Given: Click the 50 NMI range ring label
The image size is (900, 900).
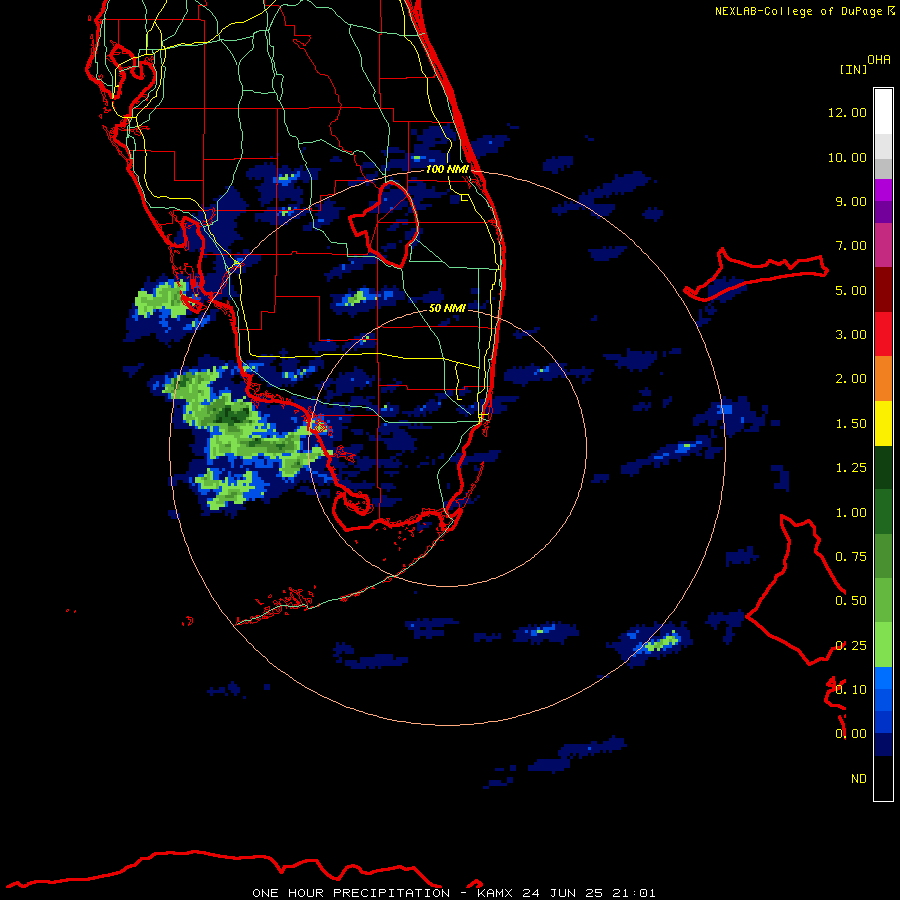Looking at the screenshot, I should pyautogui.click(x=447, y=308).
